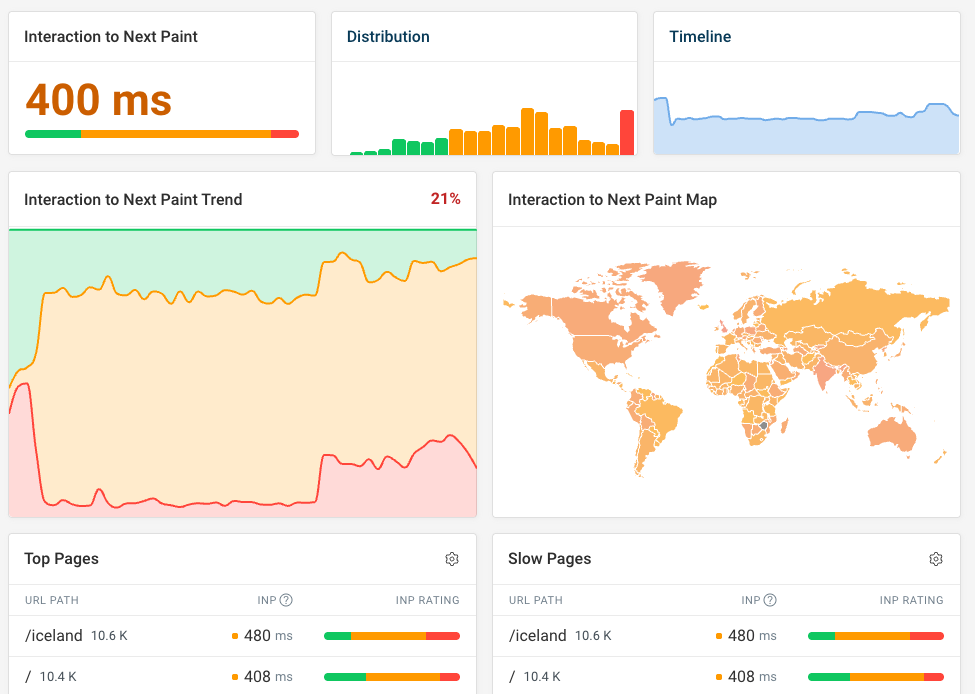Click URL PATH column header in Top Pages
975x694 pixels.
51,601
